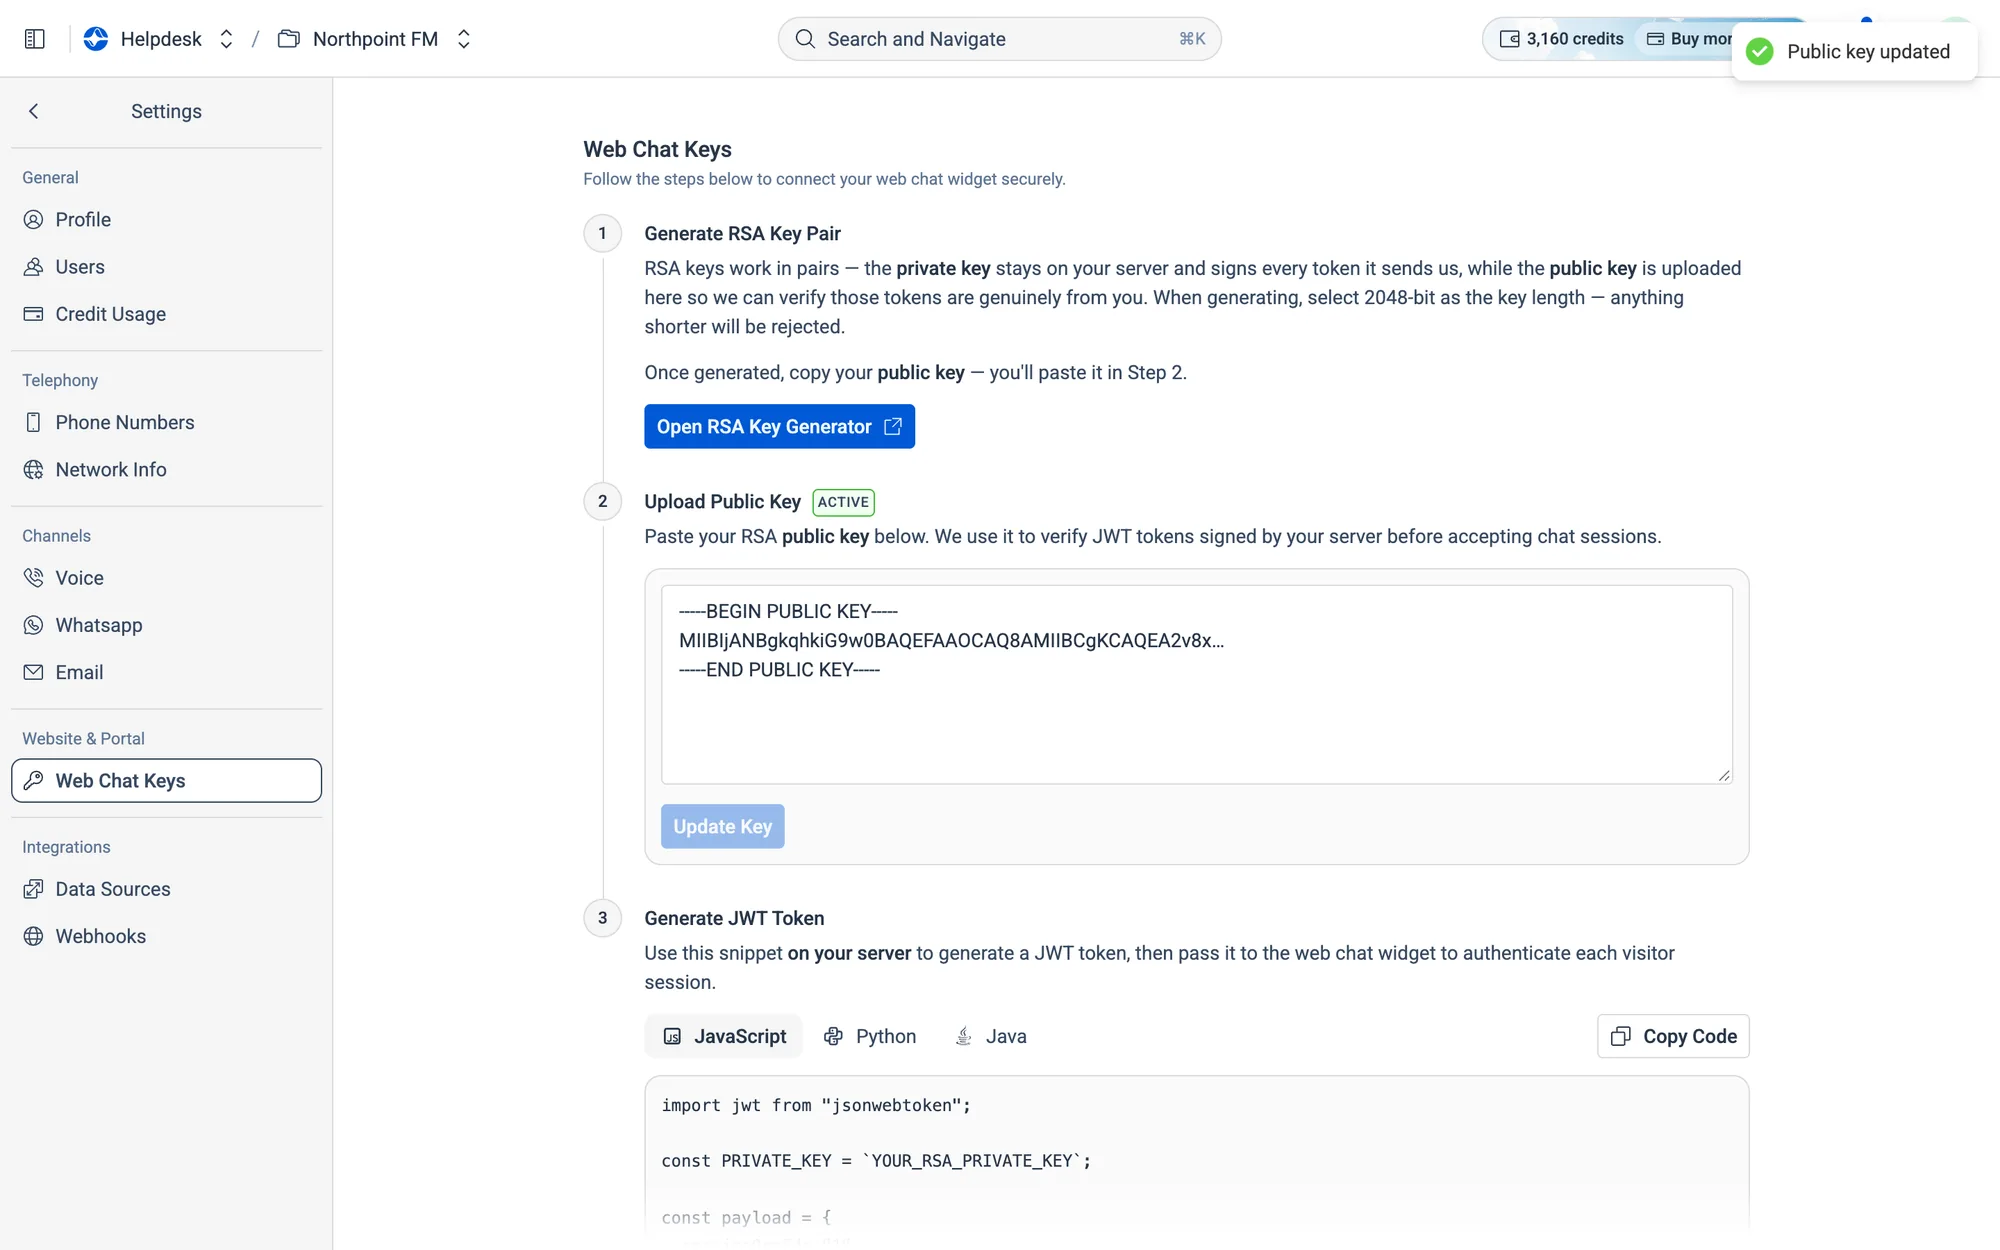Click the ACTIVE status badge
2000x1250 pixels.
tap(843, 502)
